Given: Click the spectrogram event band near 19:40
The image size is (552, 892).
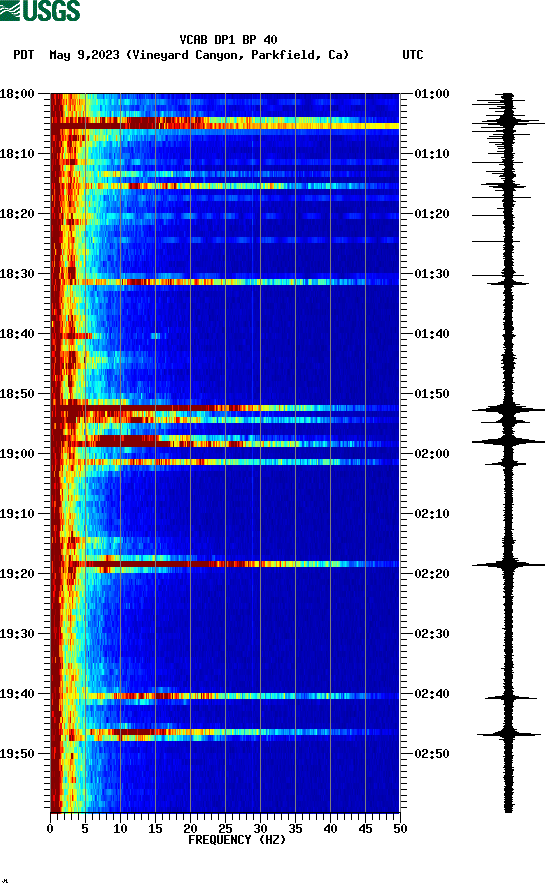Looking at the screenshot, I should tap(225, 696).
